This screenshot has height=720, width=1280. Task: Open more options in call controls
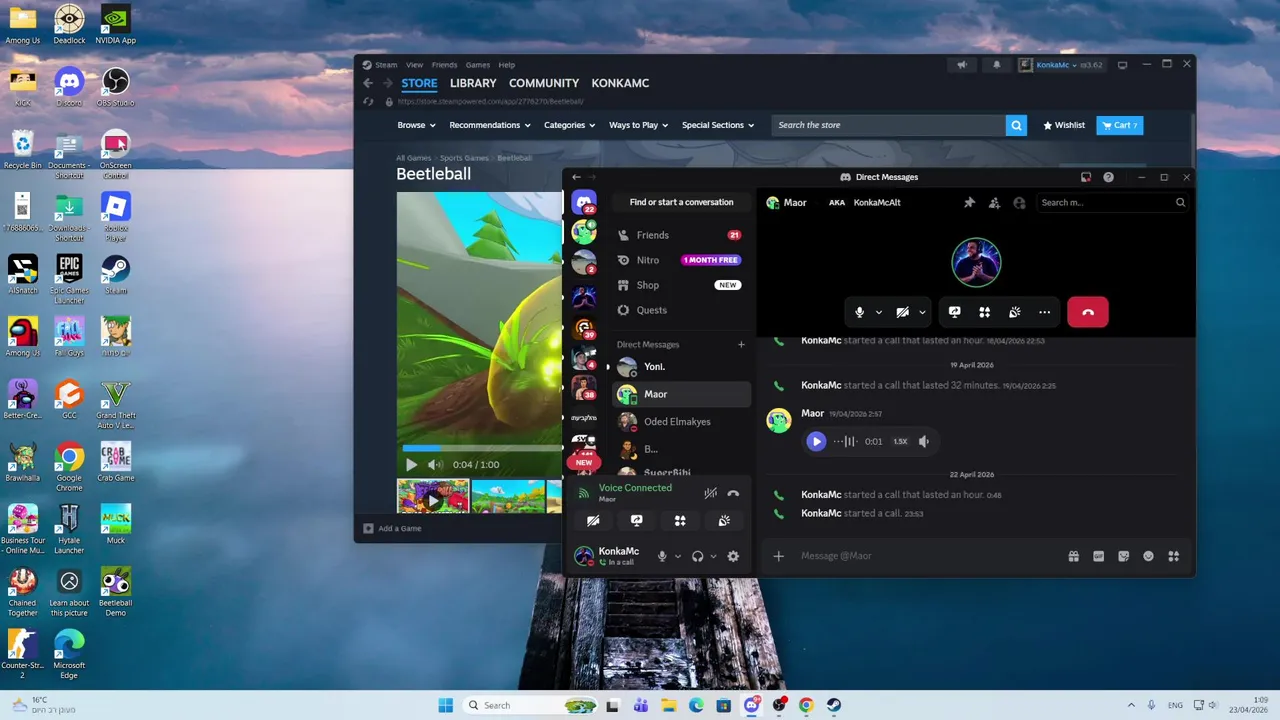pos(1044,312)
